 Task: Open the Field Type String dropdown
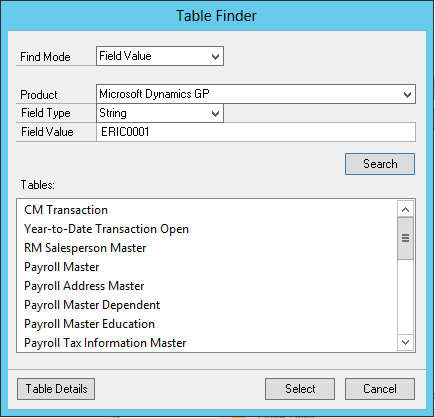click(160, 113)
